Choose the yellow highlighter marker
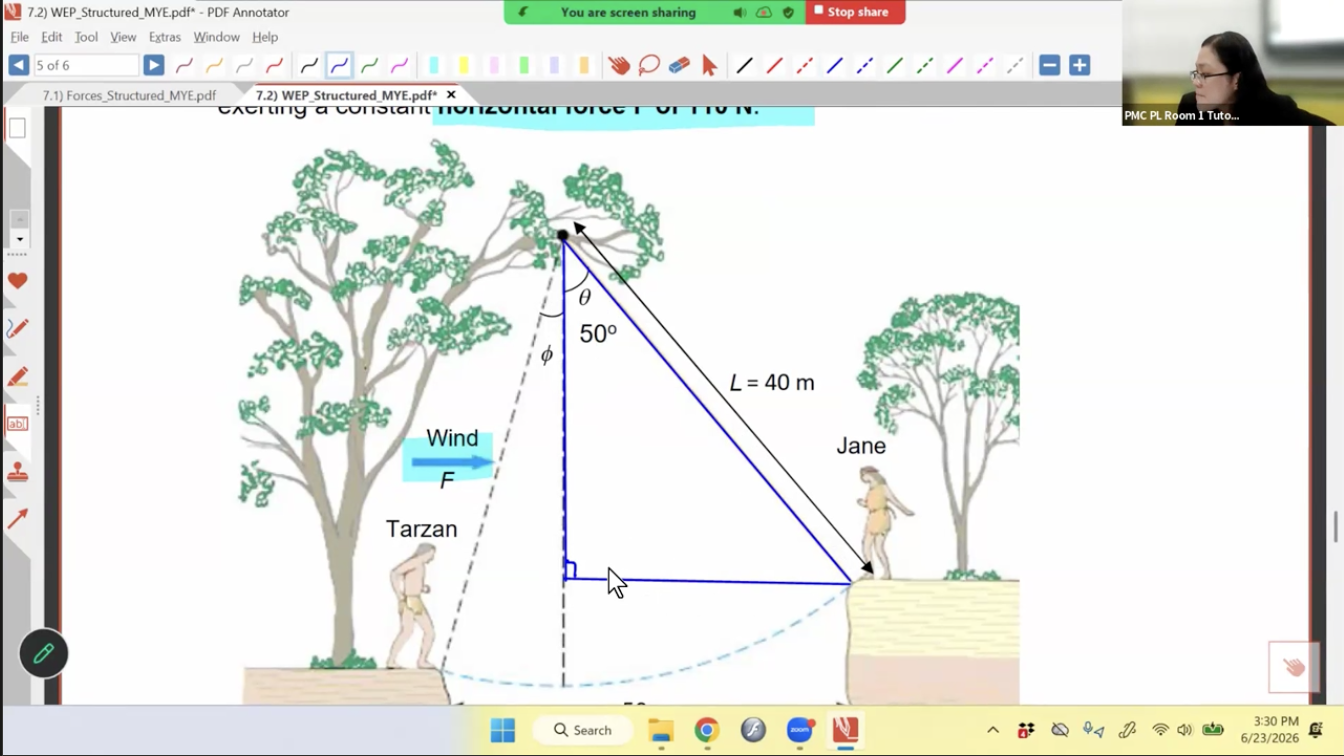1344x756 pixels. pos(463,65)
